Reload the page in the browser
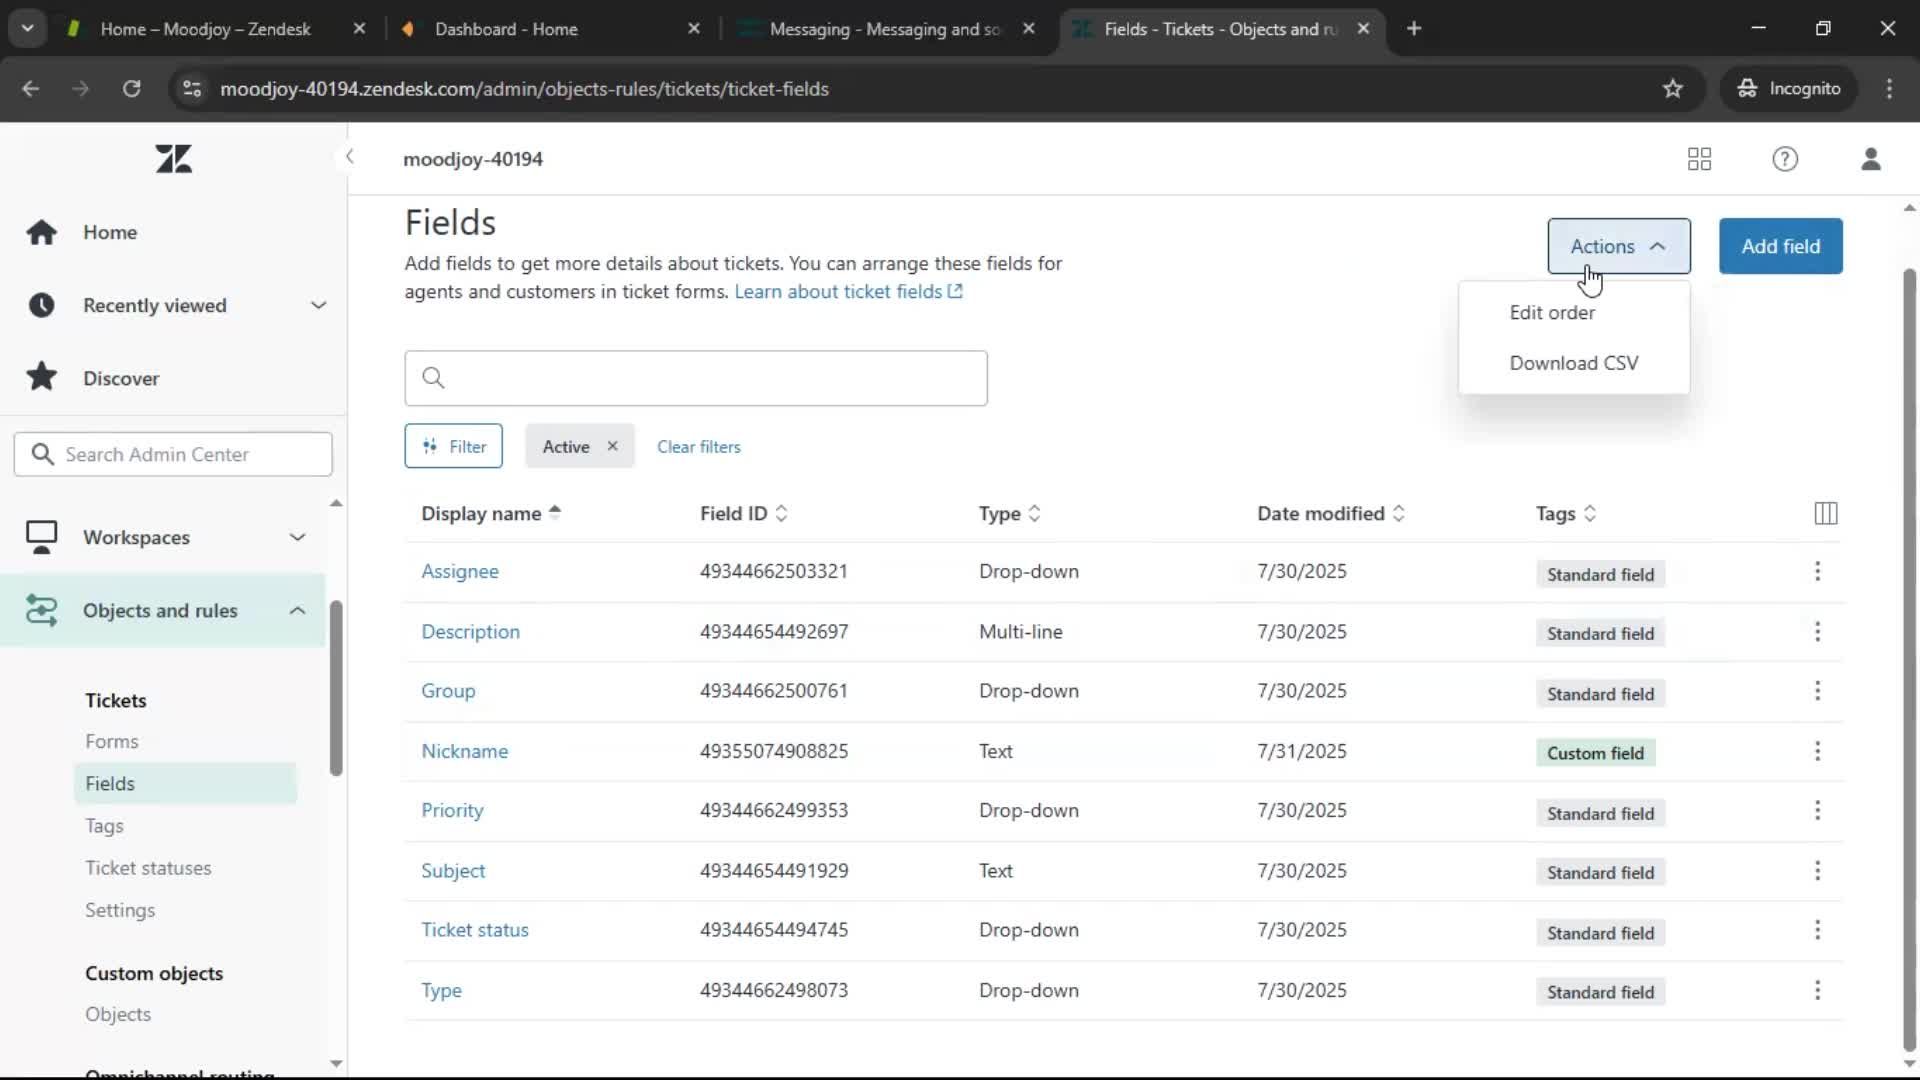Image resolution: width=1920 pixels, height=1080 pixels. click(x=131, y=89)
